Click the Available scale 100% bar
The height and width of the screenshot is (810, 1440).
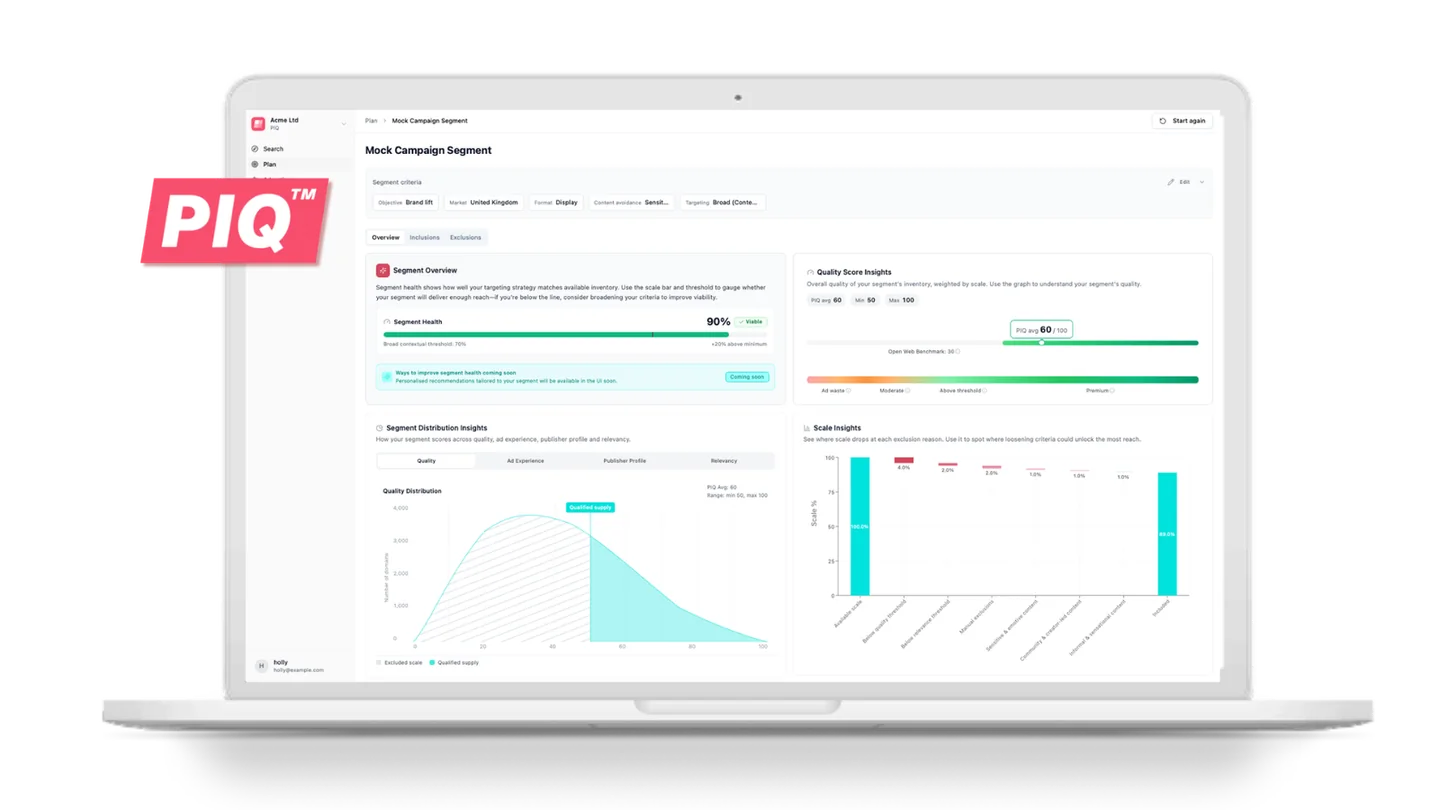860,527
